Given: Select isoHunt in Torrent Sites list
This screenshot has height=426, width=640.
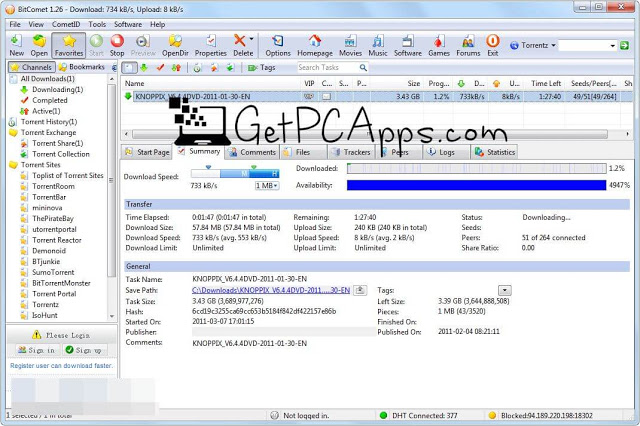Looking at the screenshot, I should click(45, 315).
